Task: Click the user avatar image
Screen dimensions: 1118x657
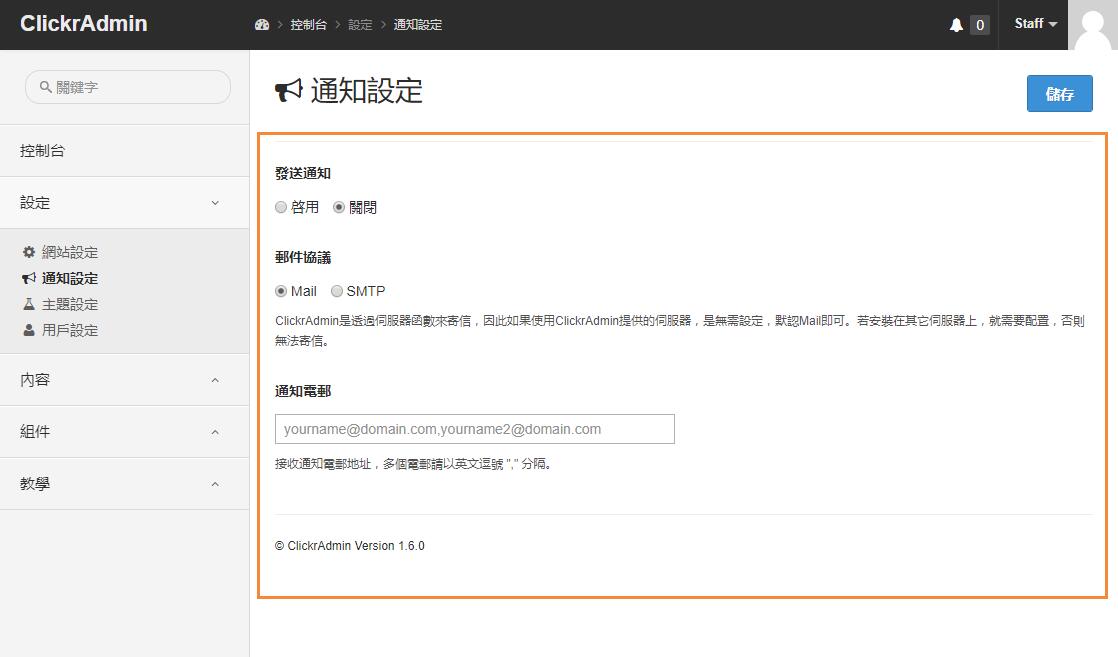Action: [1092, 25]
